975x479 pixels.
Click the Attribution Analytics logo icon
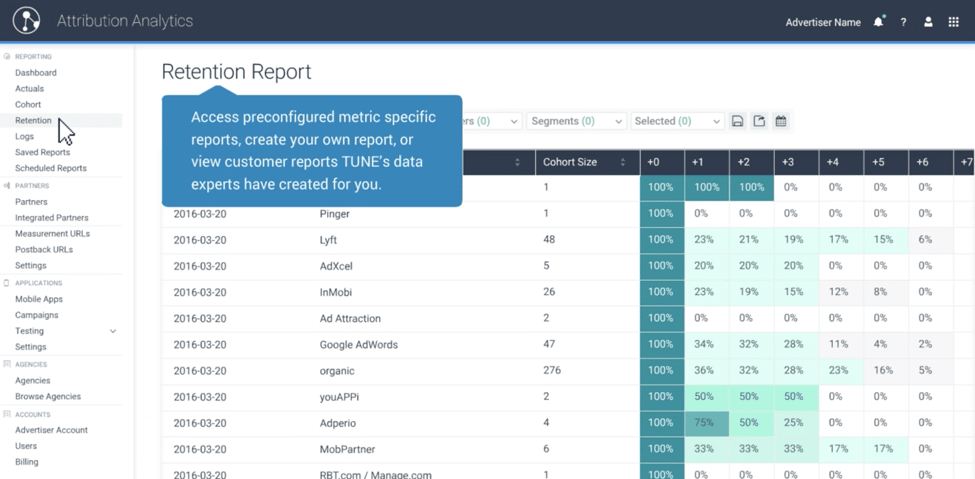click(x=26, y=21)
